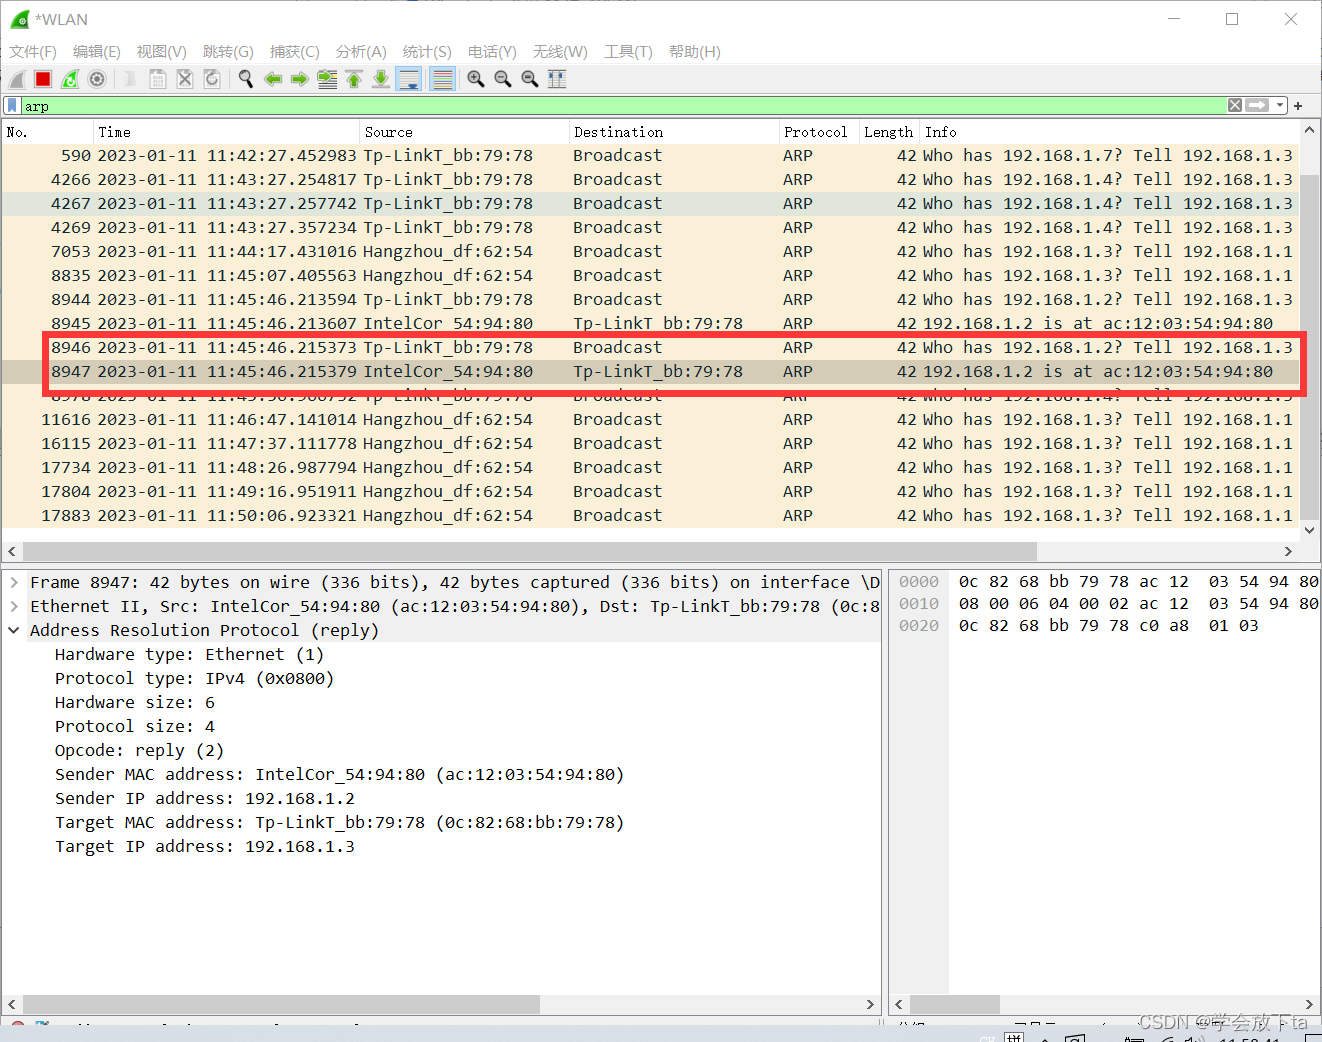Open the 文件(F) menu
1322x1042 pixels.
[x=33, y=52]
